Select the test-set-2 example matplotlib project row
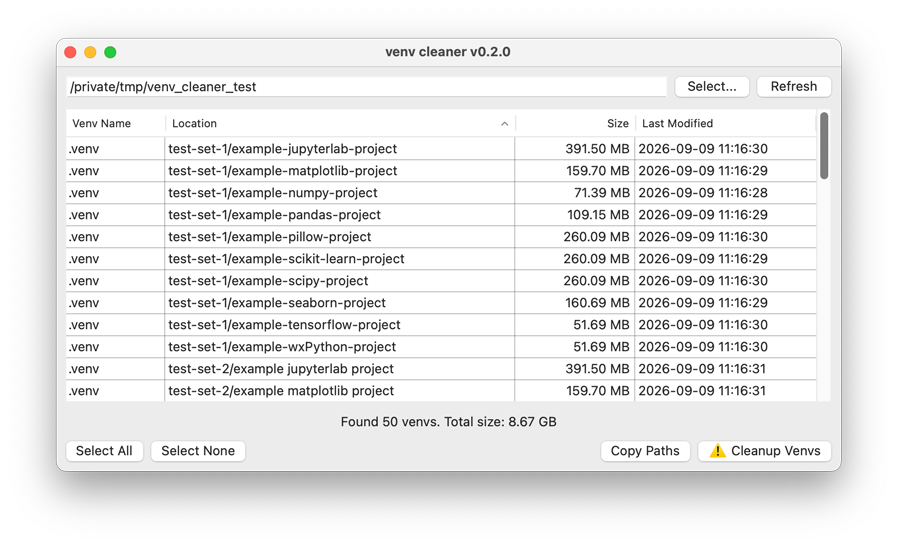Image resolution: width=897 pixels, height=545 pixels. click(x=441, y=391)
